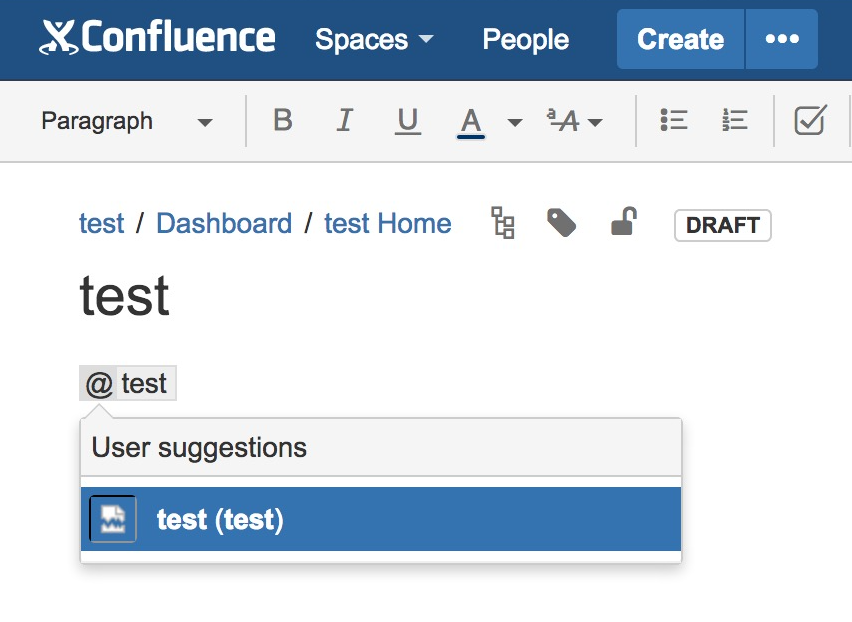Go to the People directory

coord(525,40)
